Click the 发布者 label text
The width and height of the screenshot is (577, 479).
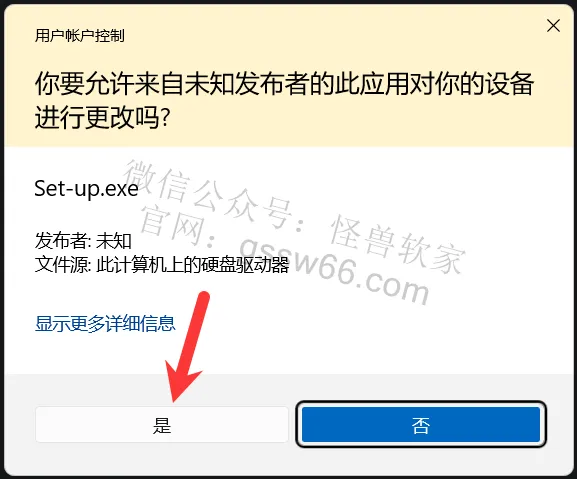tap(61, 241)
